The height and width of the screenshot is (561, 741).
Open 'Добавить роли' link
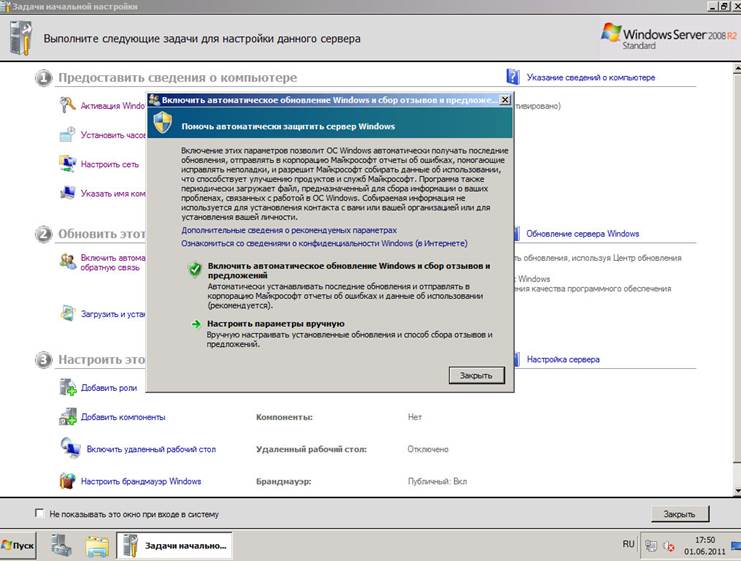pyautogui.click(x=109, y=388)
